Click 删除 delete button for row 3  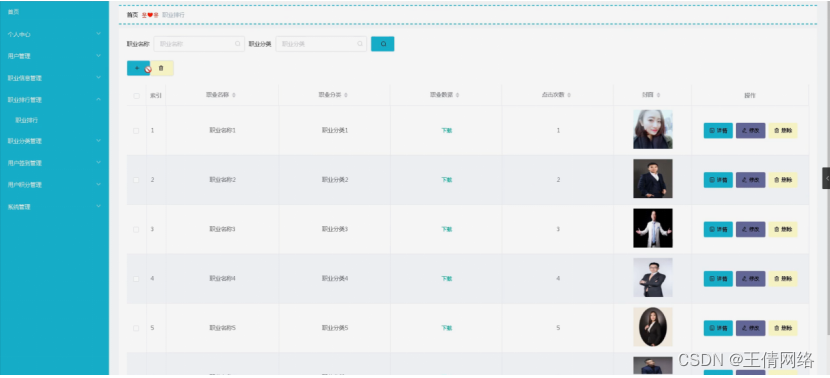[x=783, y=229]
